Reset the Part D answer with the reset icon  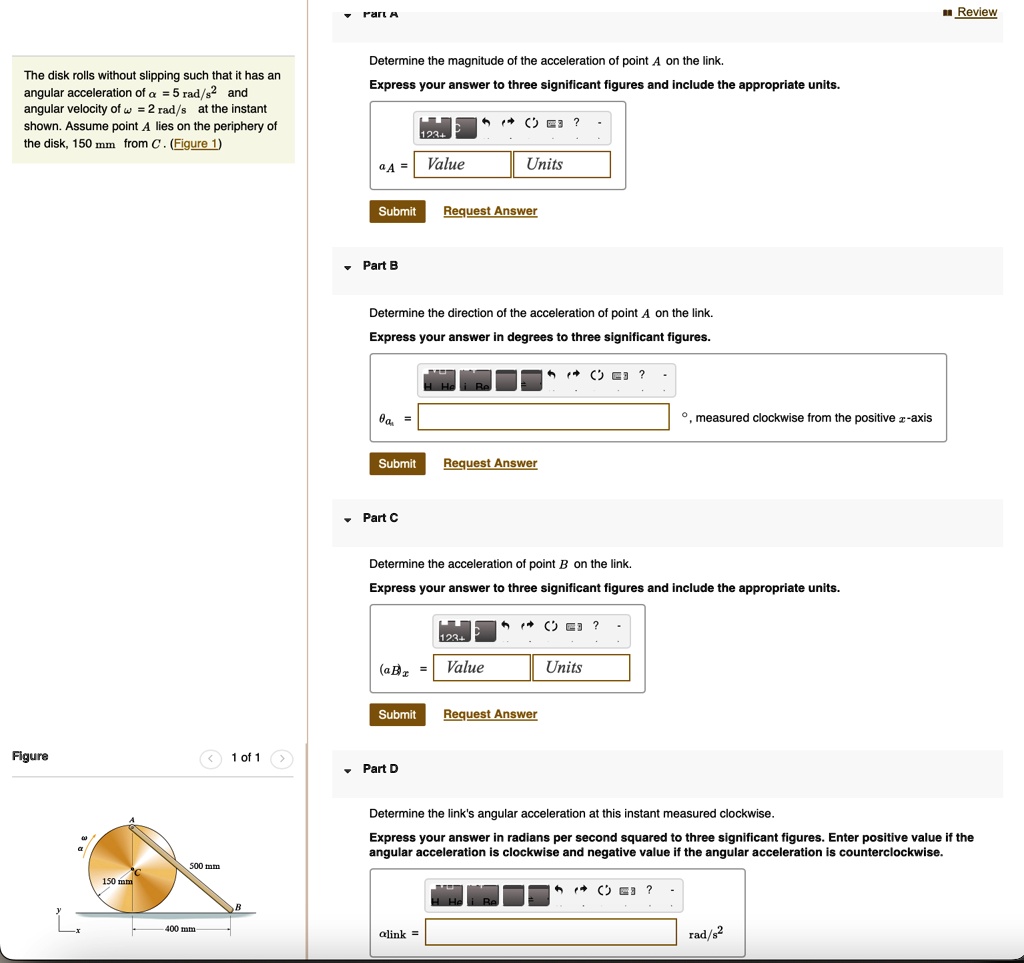pos(604,891)
